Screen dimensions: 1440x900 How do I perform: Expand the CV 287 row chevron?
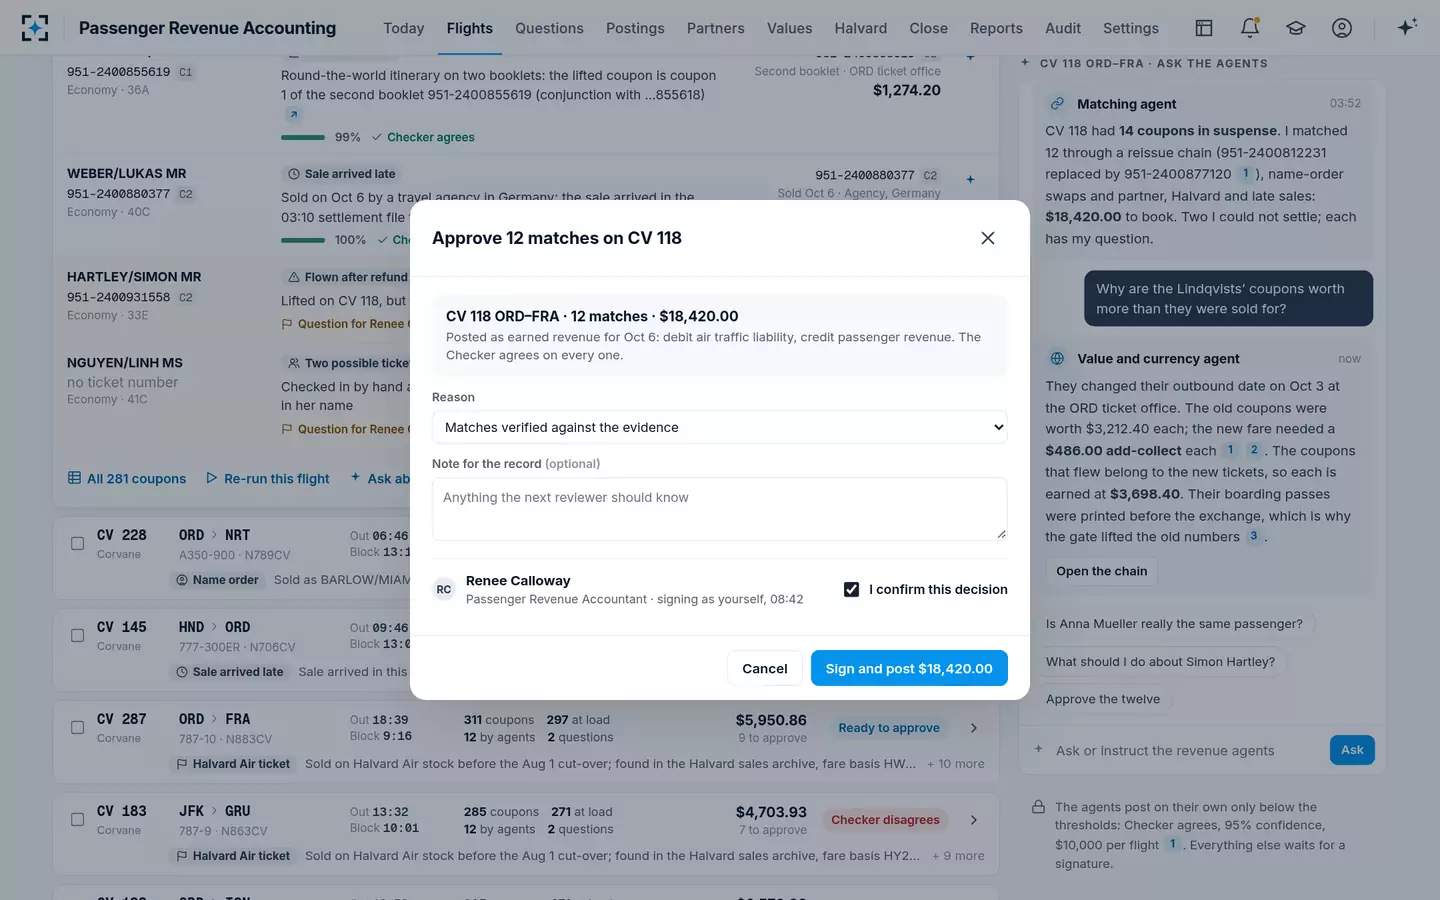(x=974, y=728)
